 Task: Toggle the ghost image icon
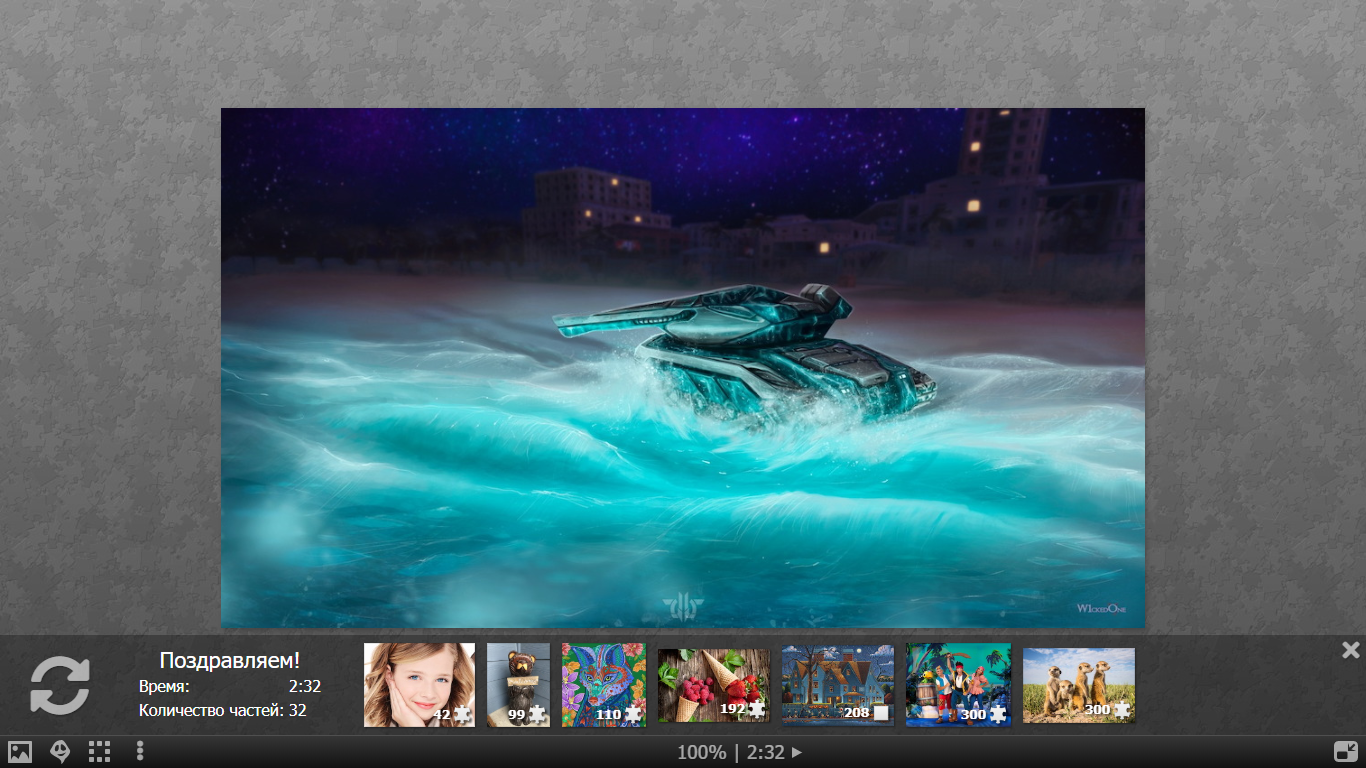pos(60,752)
